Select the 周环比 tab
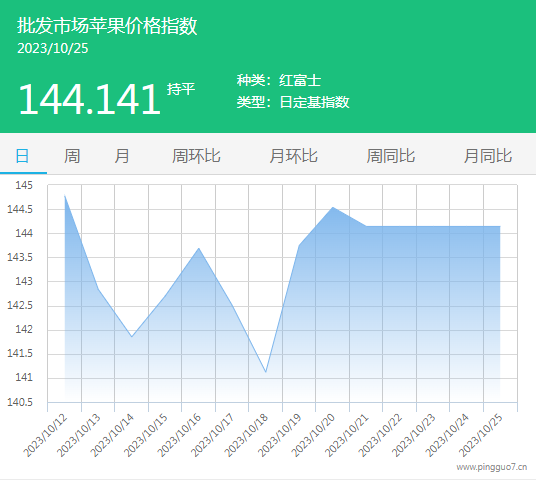The height and width of the screenshot is (480, 536). 196,156
